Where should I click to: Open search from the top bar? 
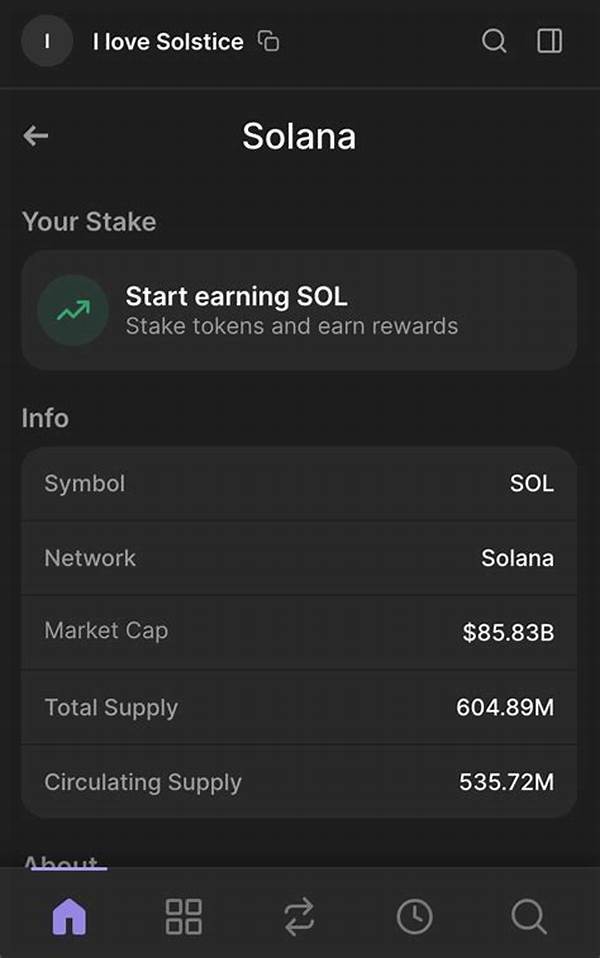click(x=494, y=41)
